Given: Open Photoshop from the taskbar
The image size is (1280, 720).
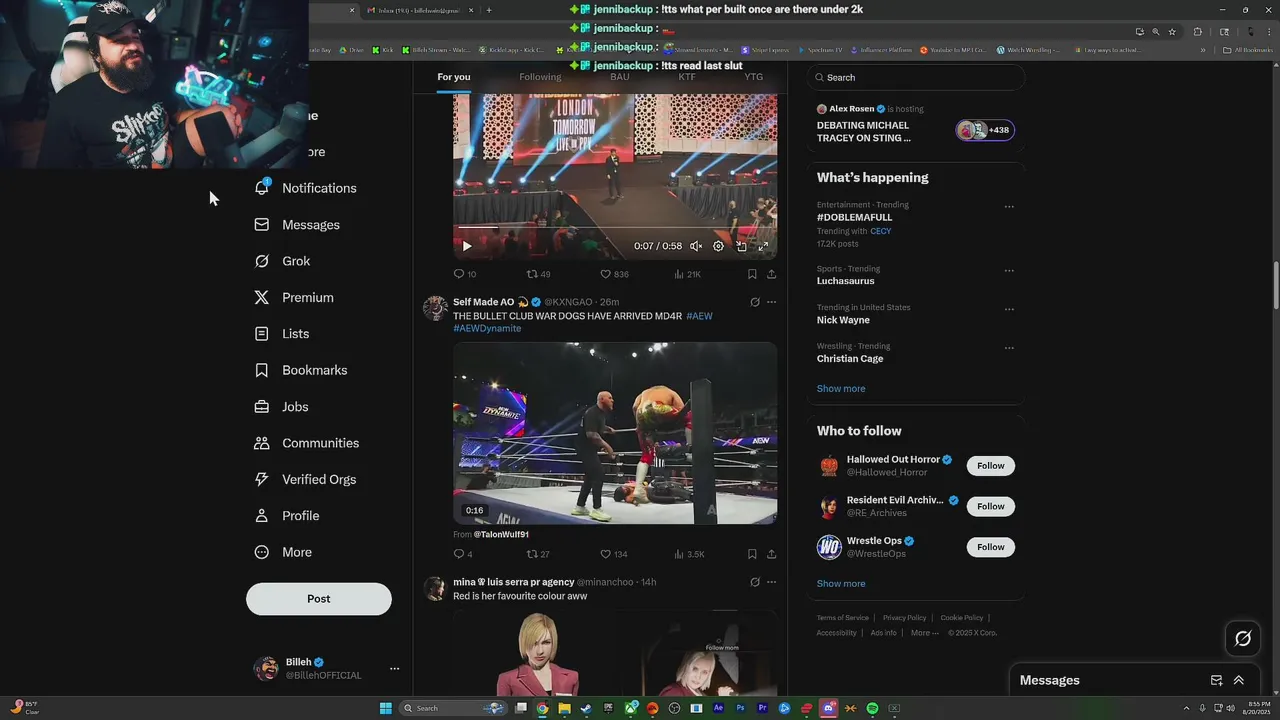Looking at the screenshot, I should 740,708.
